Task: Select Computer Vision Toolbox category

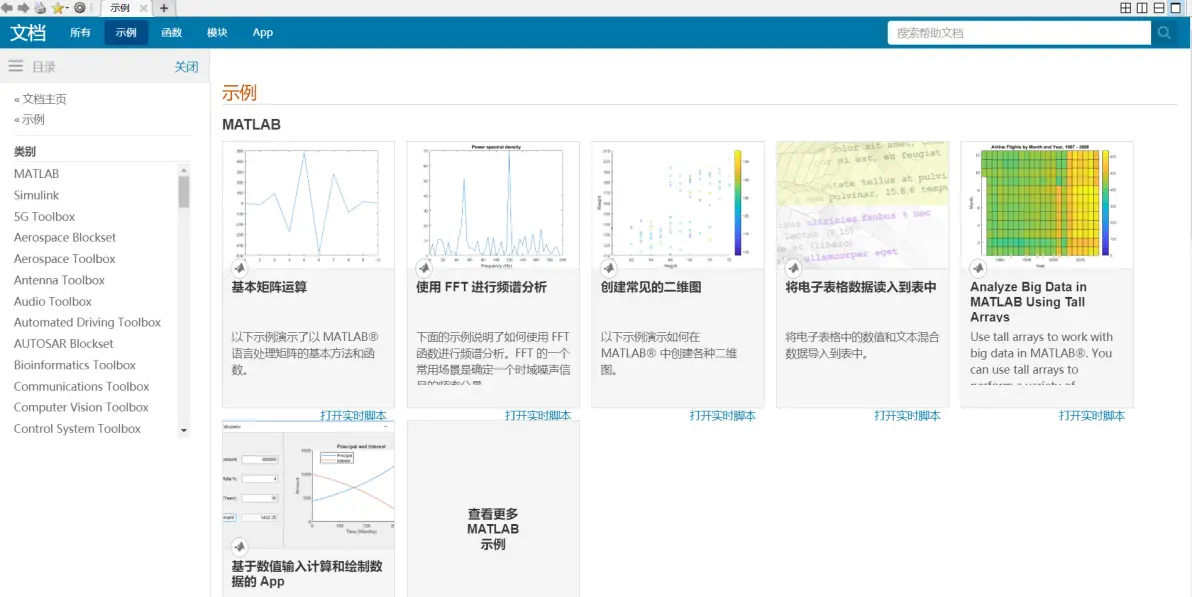Action: 81,408
